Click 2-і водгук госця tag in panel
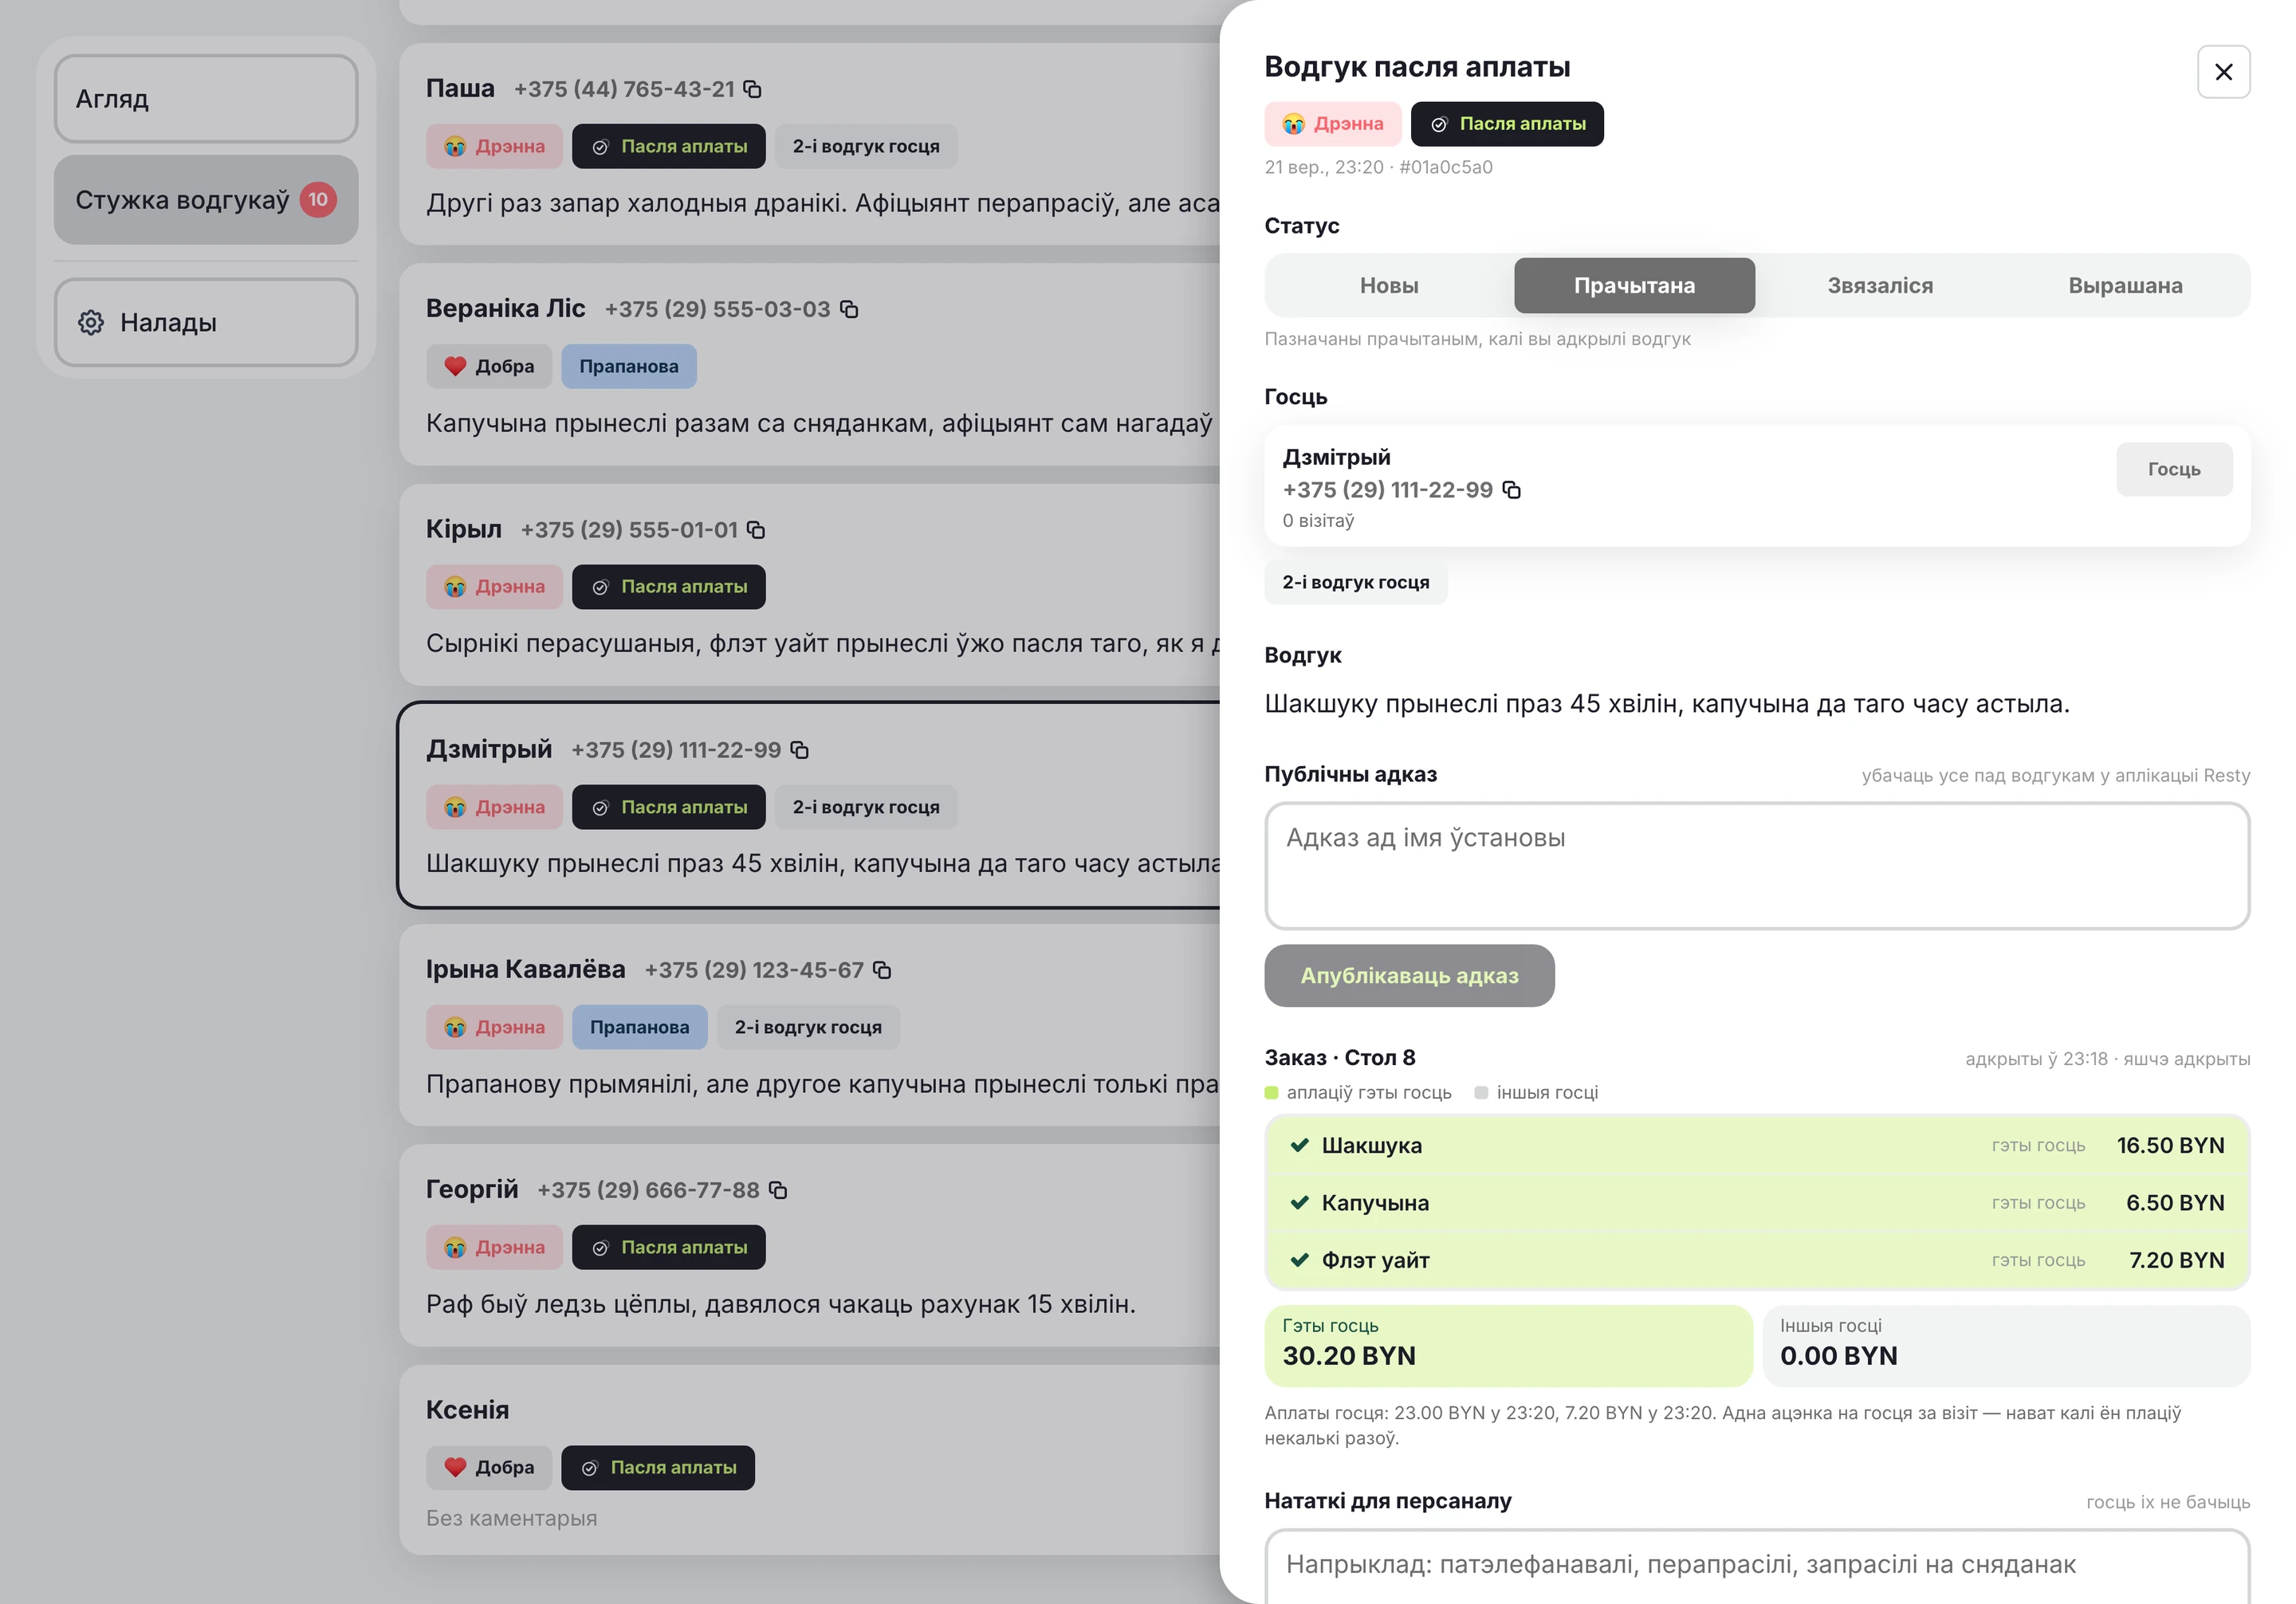This screenshot has width=2296, height=1604. (1356, 582)
